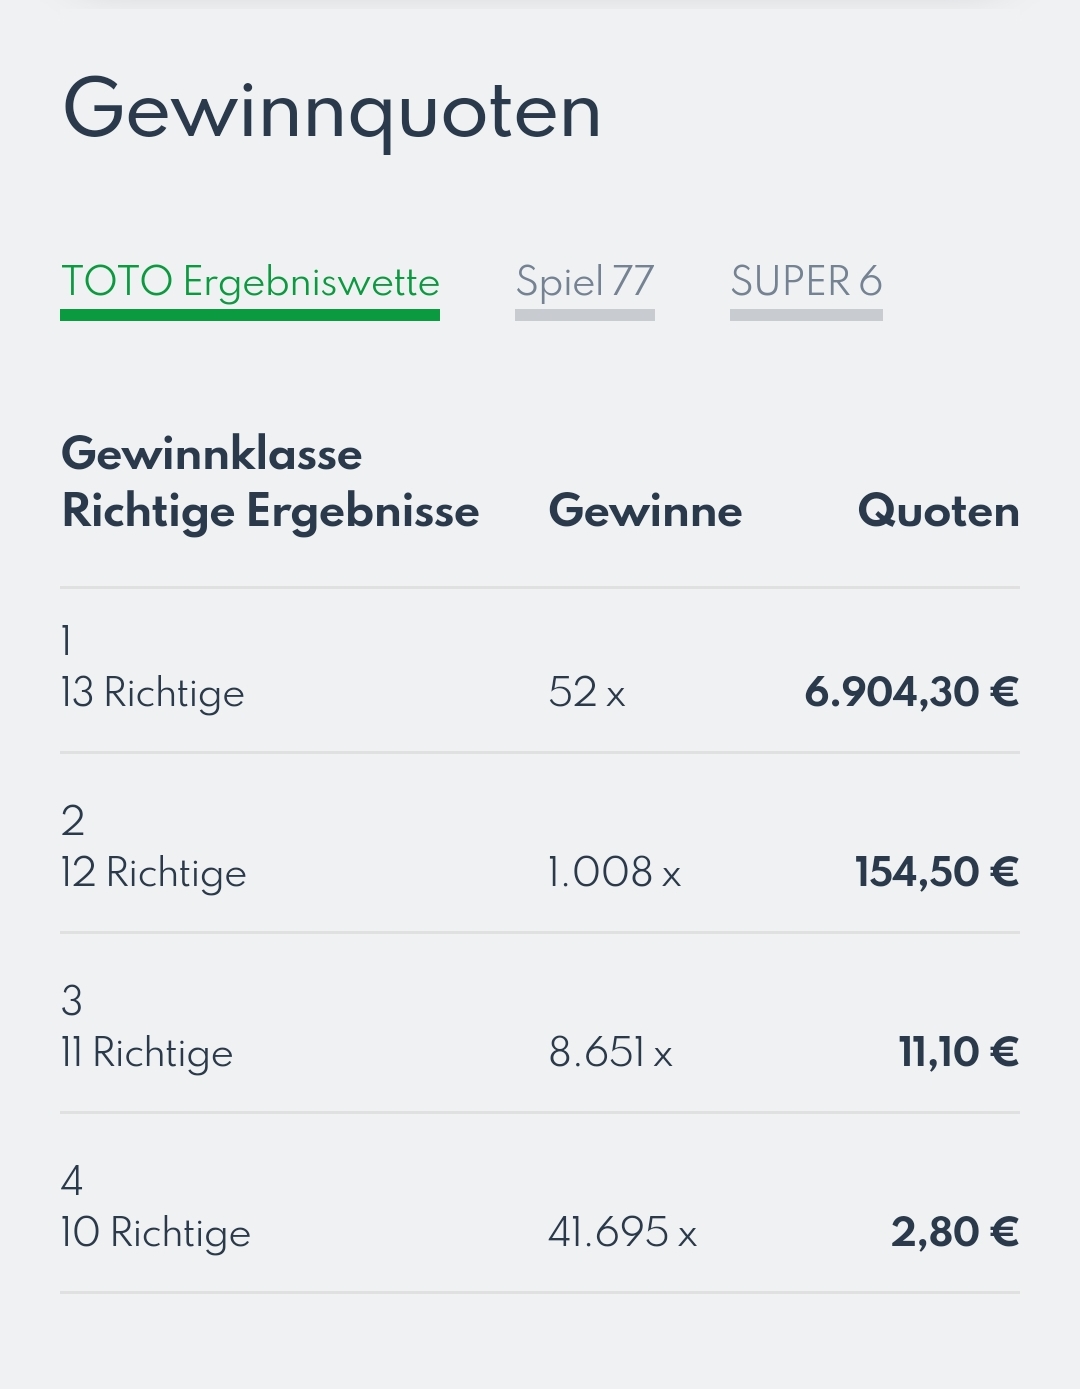Click the 52 x winners count
This screenshot has width=1080, height=1389.
tap(587, 692)
